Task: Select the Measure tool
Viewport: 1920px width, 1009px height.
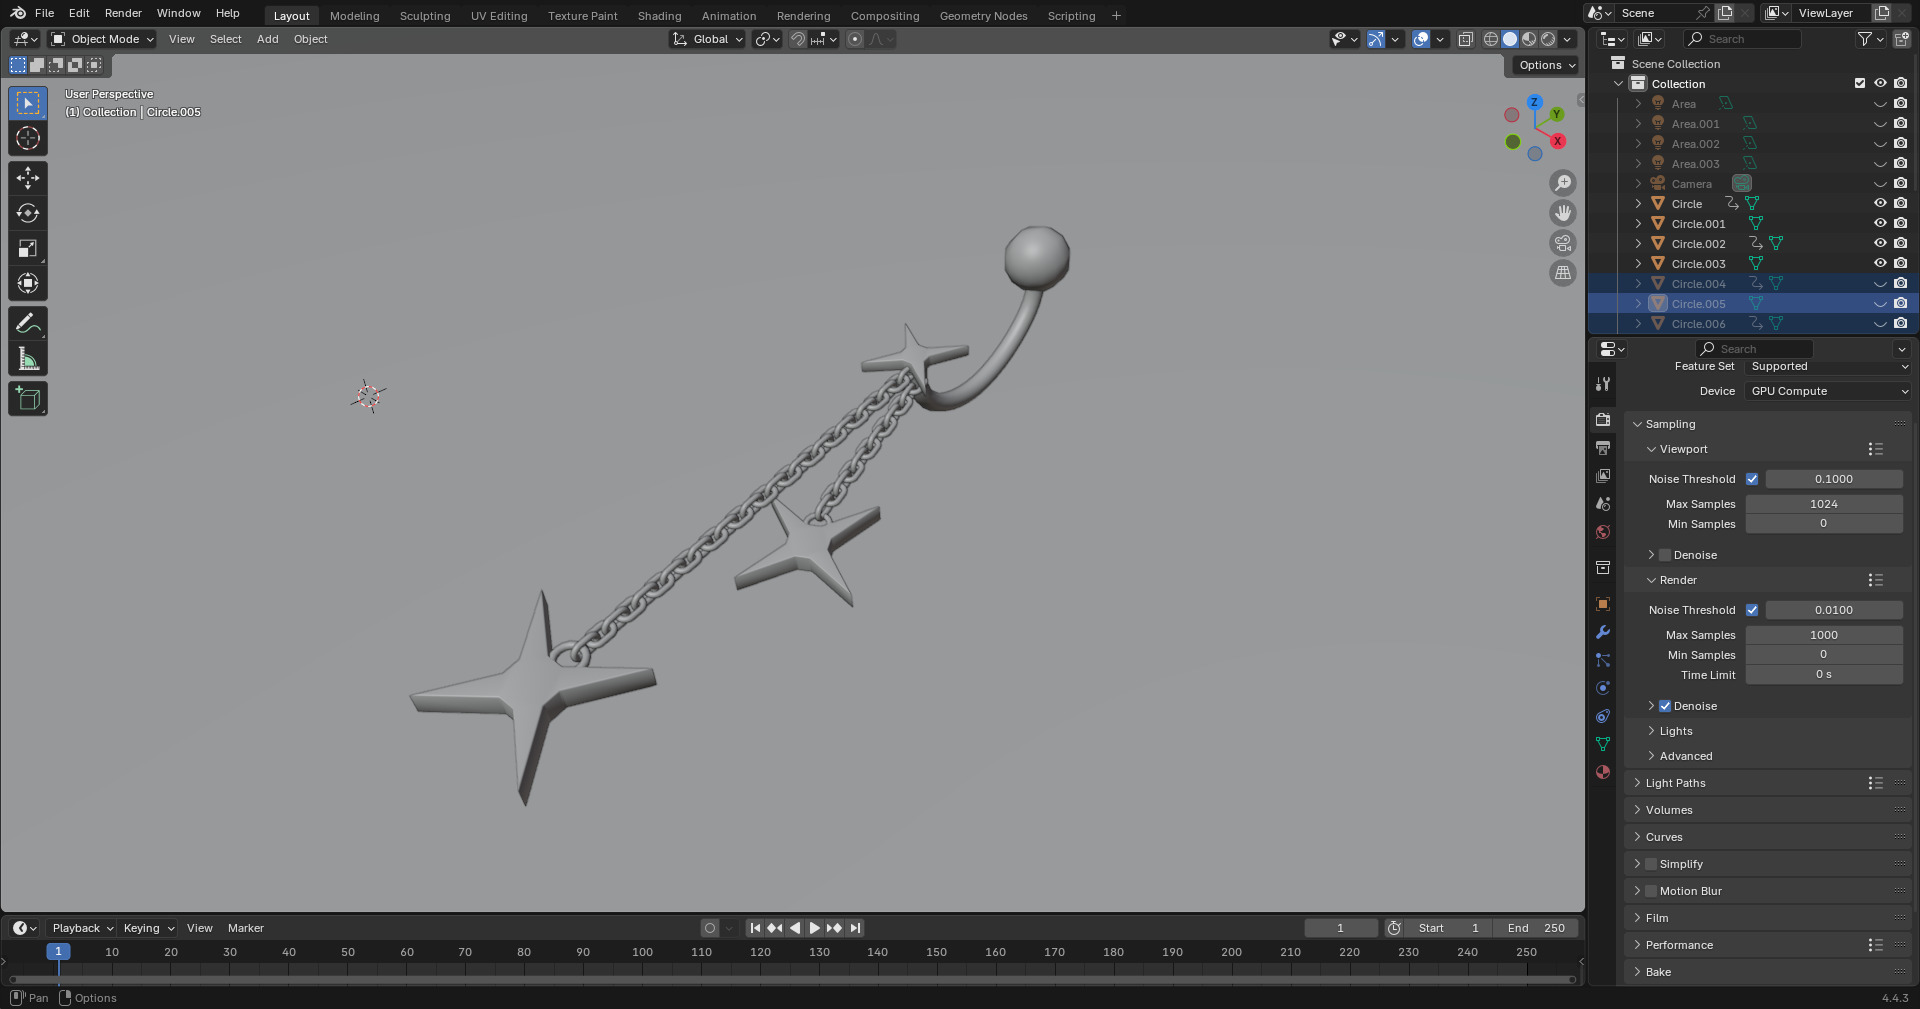Action: pyautogui.click(x=28, y=358)
